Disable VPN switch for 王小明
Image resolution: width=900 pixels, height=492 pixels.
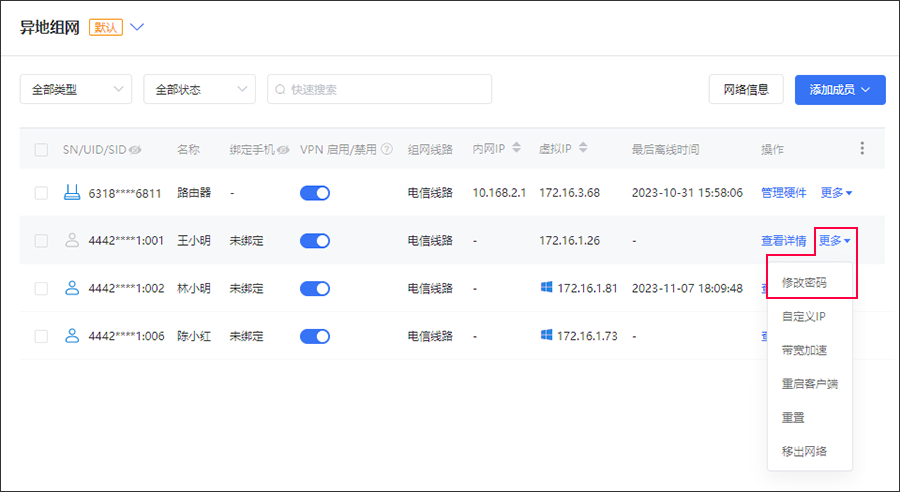[315, 240]
